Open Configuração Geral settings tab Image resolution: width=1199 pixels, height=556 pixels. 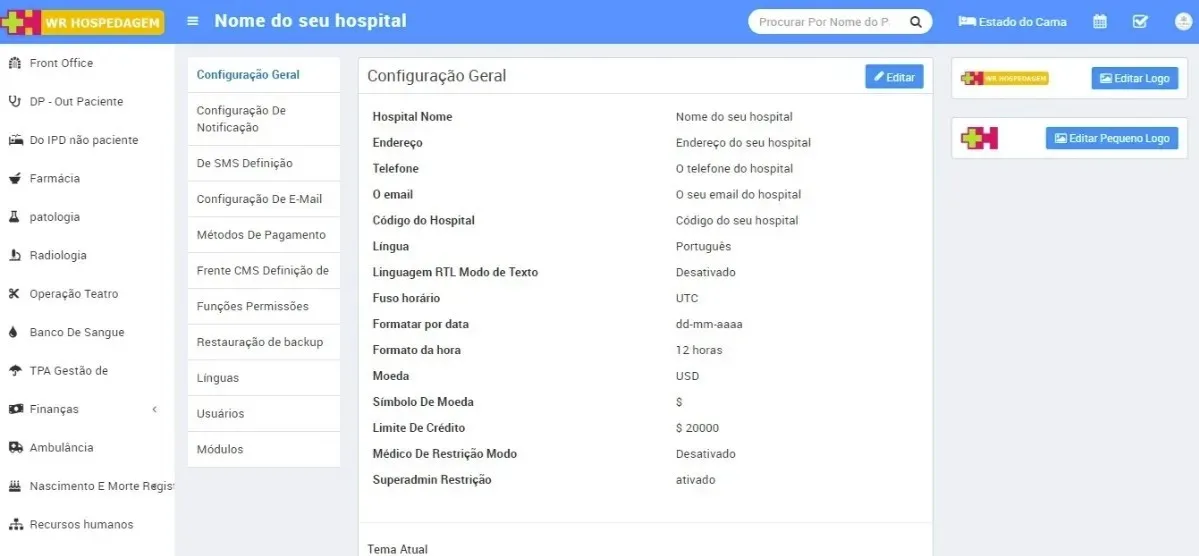264,75
